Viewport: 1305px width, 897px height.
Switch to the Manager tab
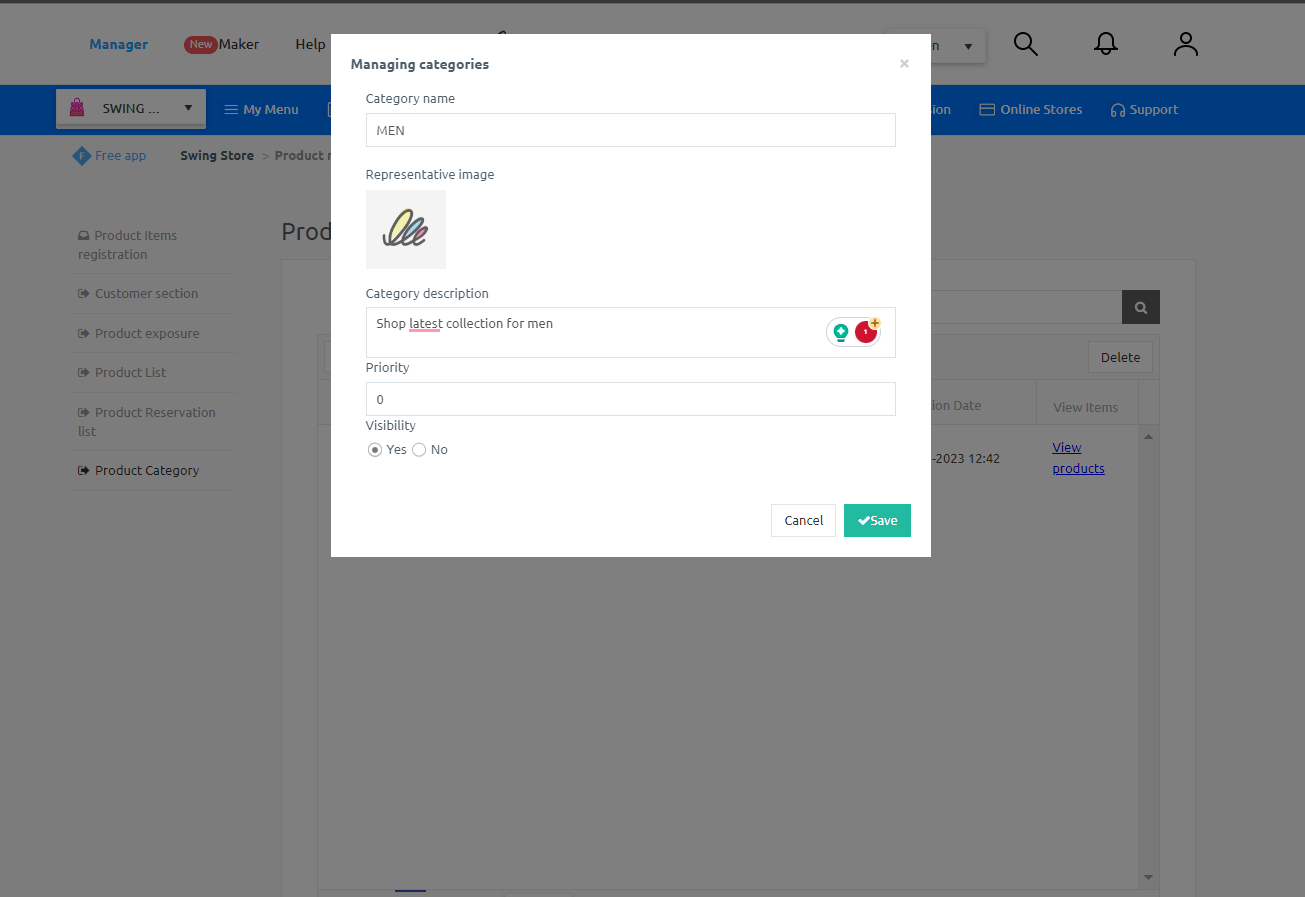(x=118, y=44)
